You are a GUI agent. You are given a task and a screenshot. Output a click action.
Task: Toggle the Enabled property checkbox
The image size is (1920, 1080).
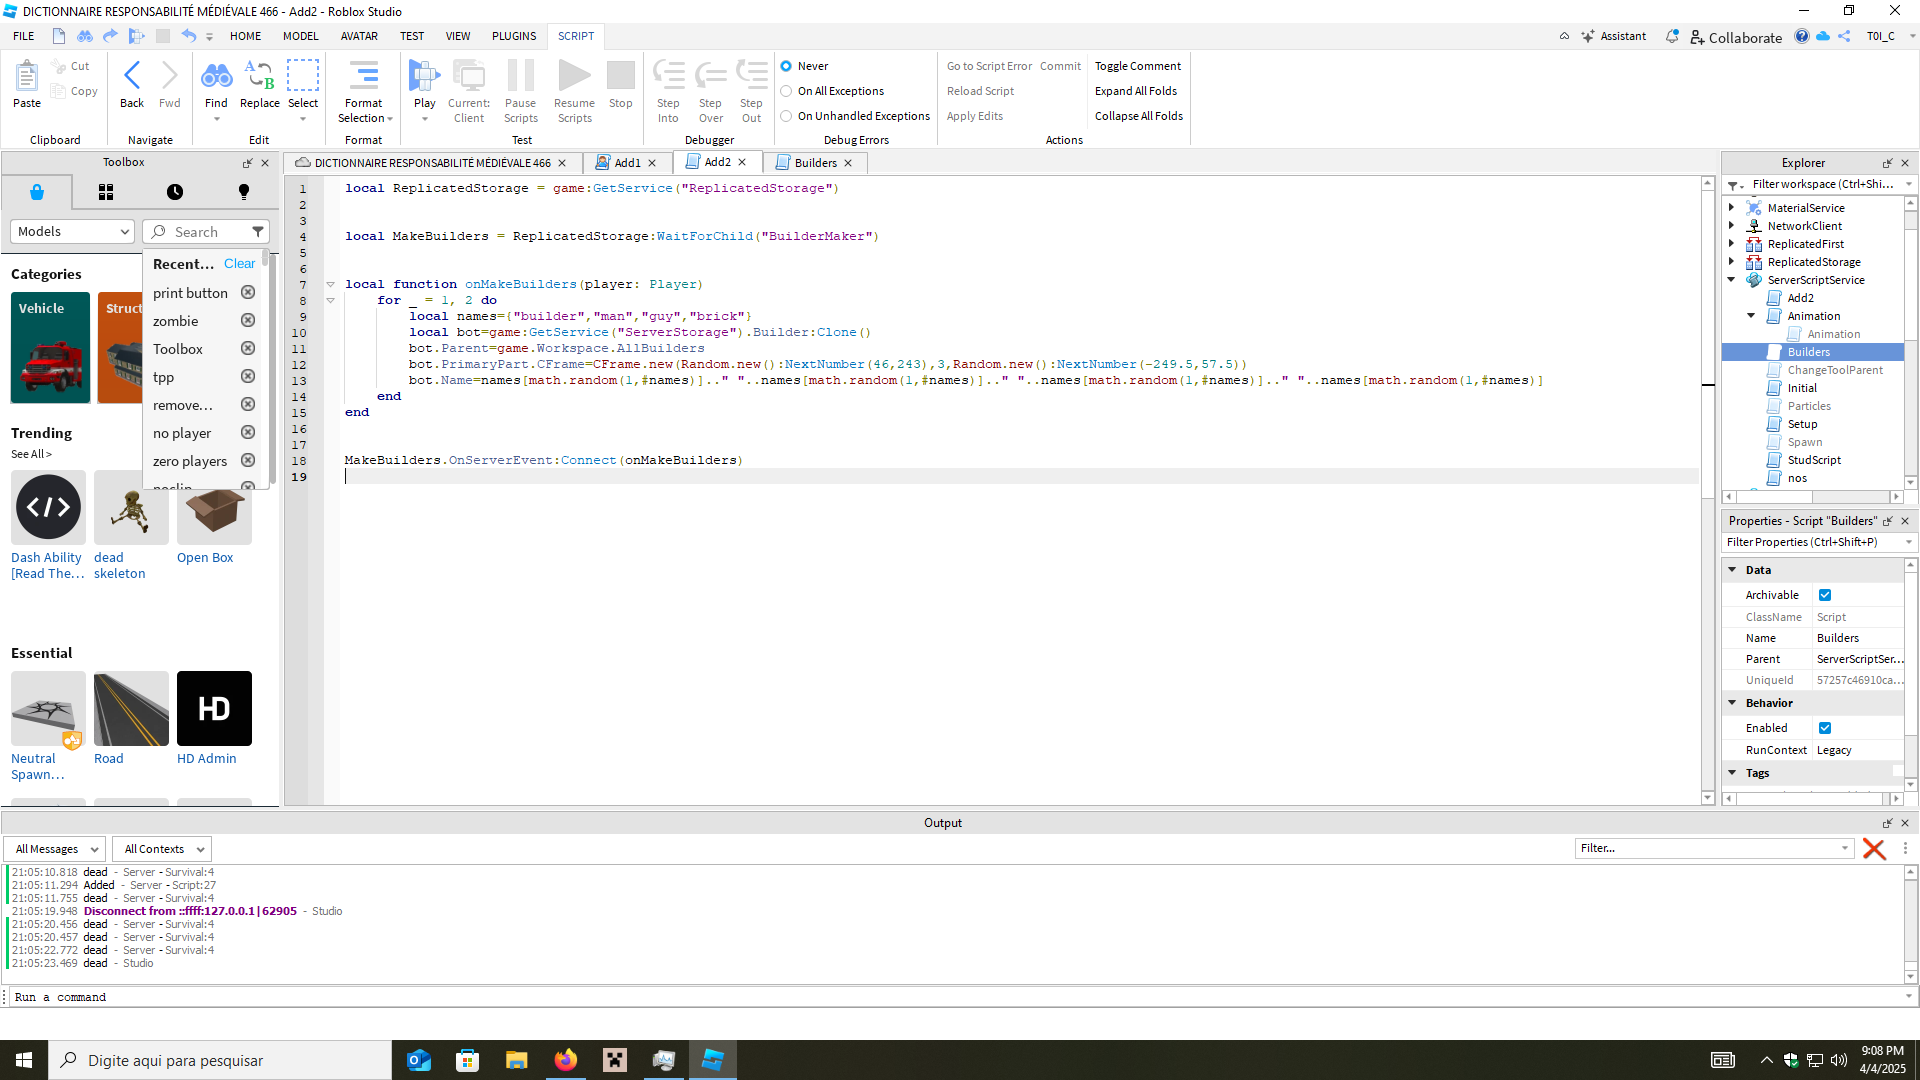tap(1825, 728)
